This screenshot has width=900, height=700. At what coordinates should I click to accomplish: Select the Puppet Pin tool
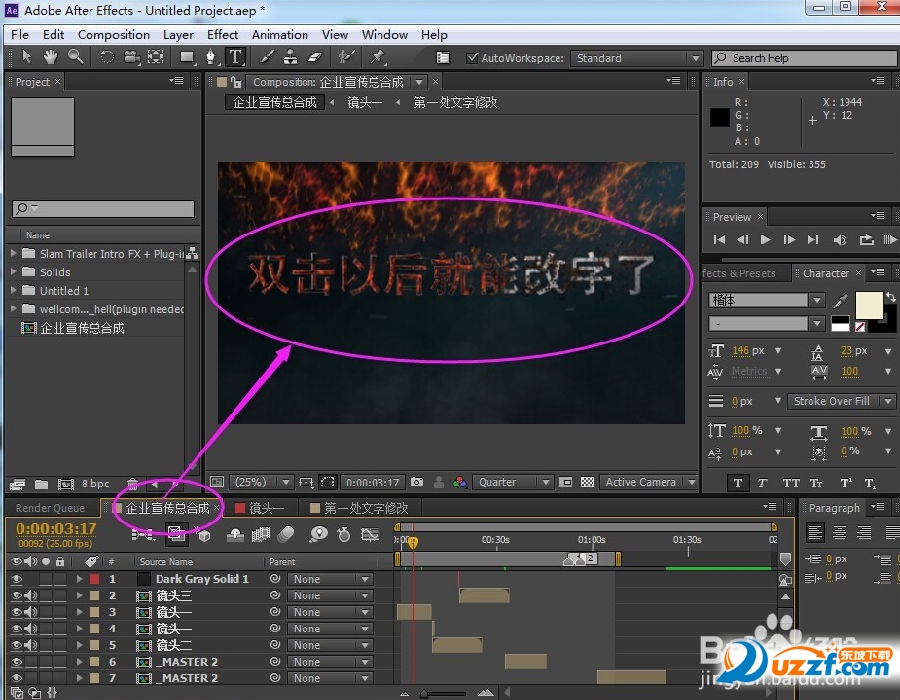click(x=378, y=57)
